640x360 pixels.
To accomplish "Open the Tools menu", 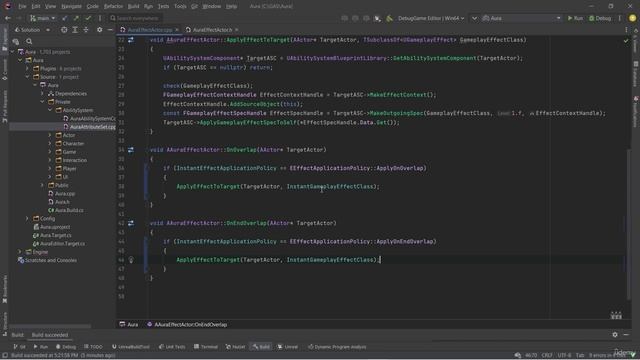I will (180, 6).
